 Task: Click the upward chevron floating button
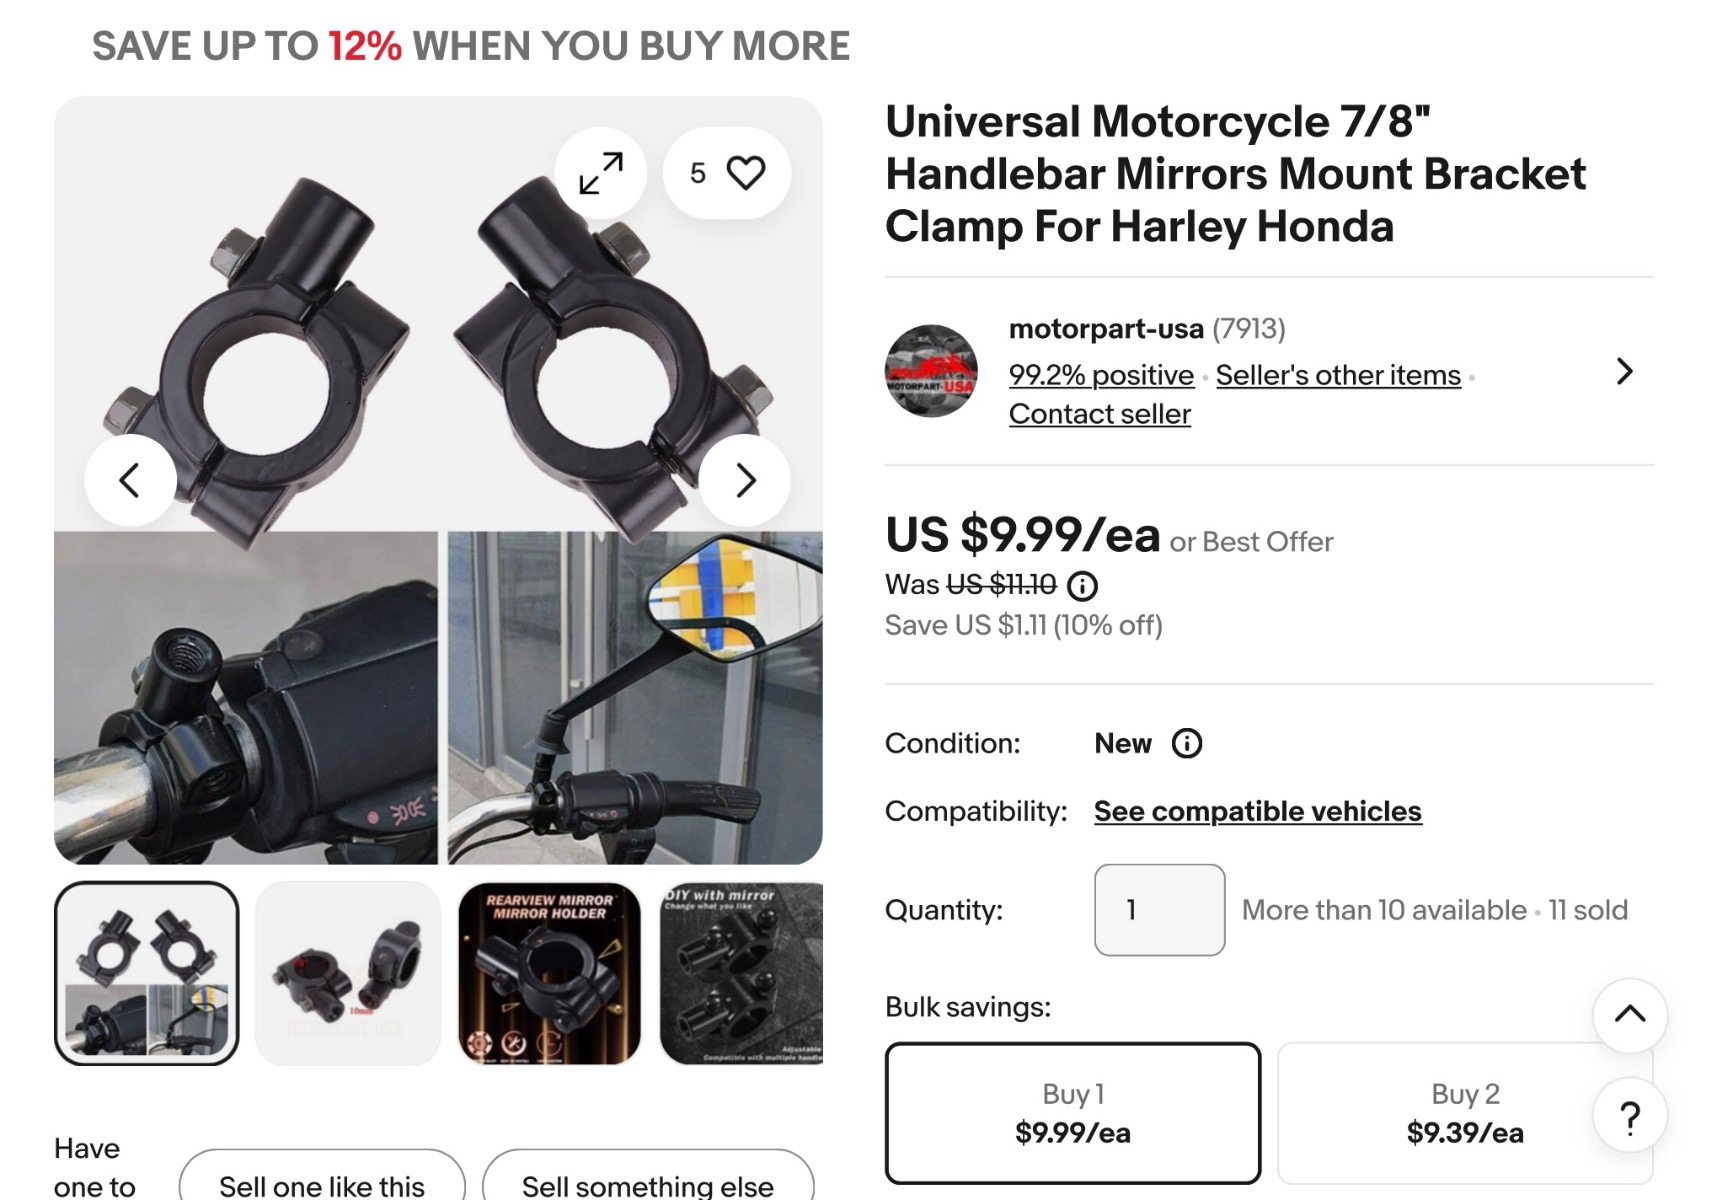(1630, 1014)
